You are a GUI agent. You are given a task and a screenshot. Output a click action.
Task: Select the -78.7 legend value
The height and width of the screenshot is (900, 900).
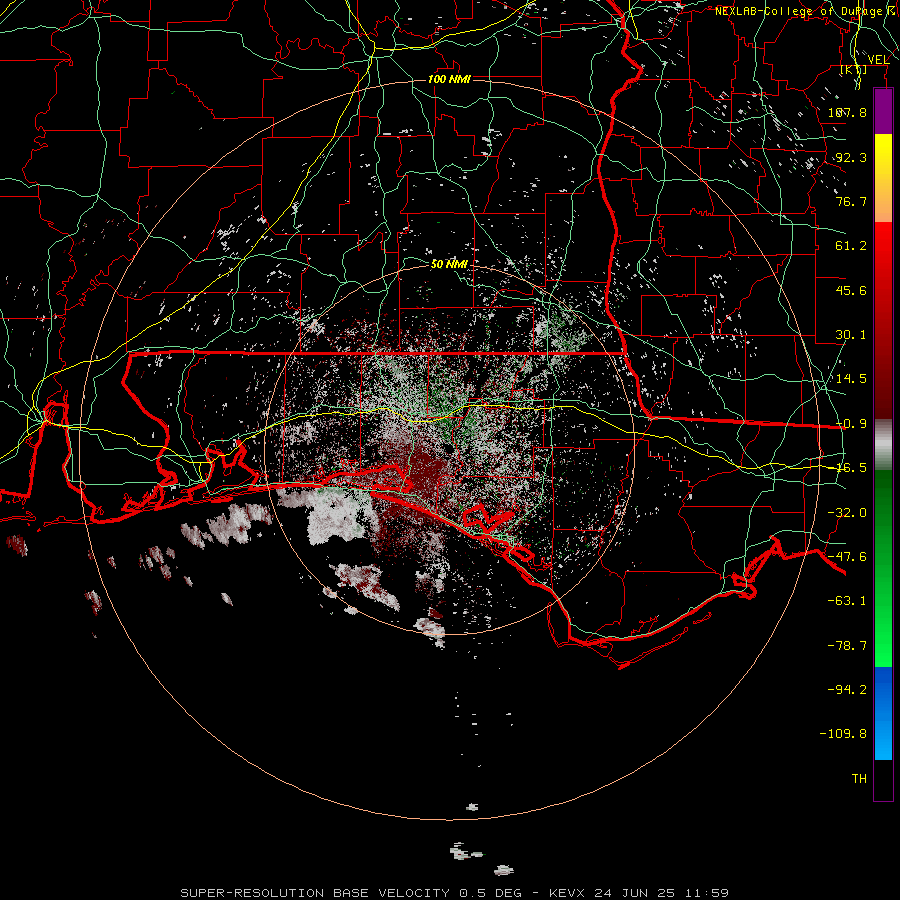pos(847,646)
